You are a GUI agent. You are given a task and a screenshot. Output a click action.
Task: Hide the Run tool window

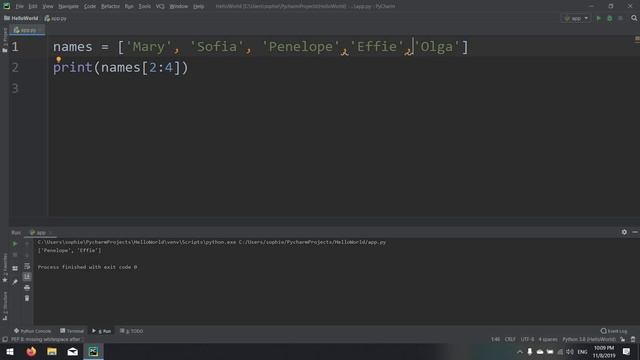(x=635, y=232)
